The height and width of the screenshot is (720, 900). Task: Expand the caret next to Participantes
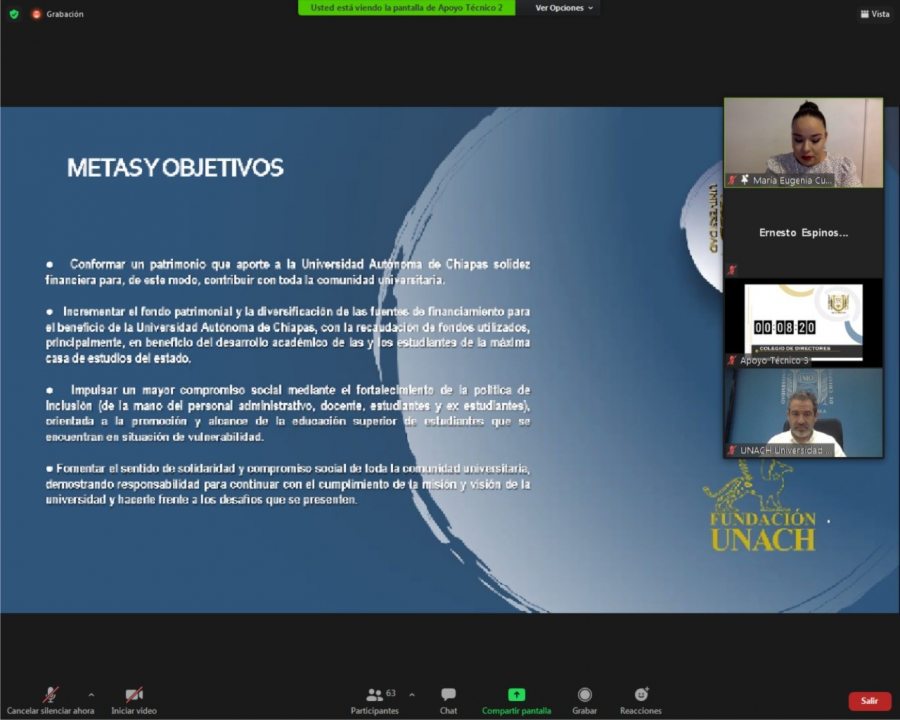pyautogui.click(x=412, y=695)
